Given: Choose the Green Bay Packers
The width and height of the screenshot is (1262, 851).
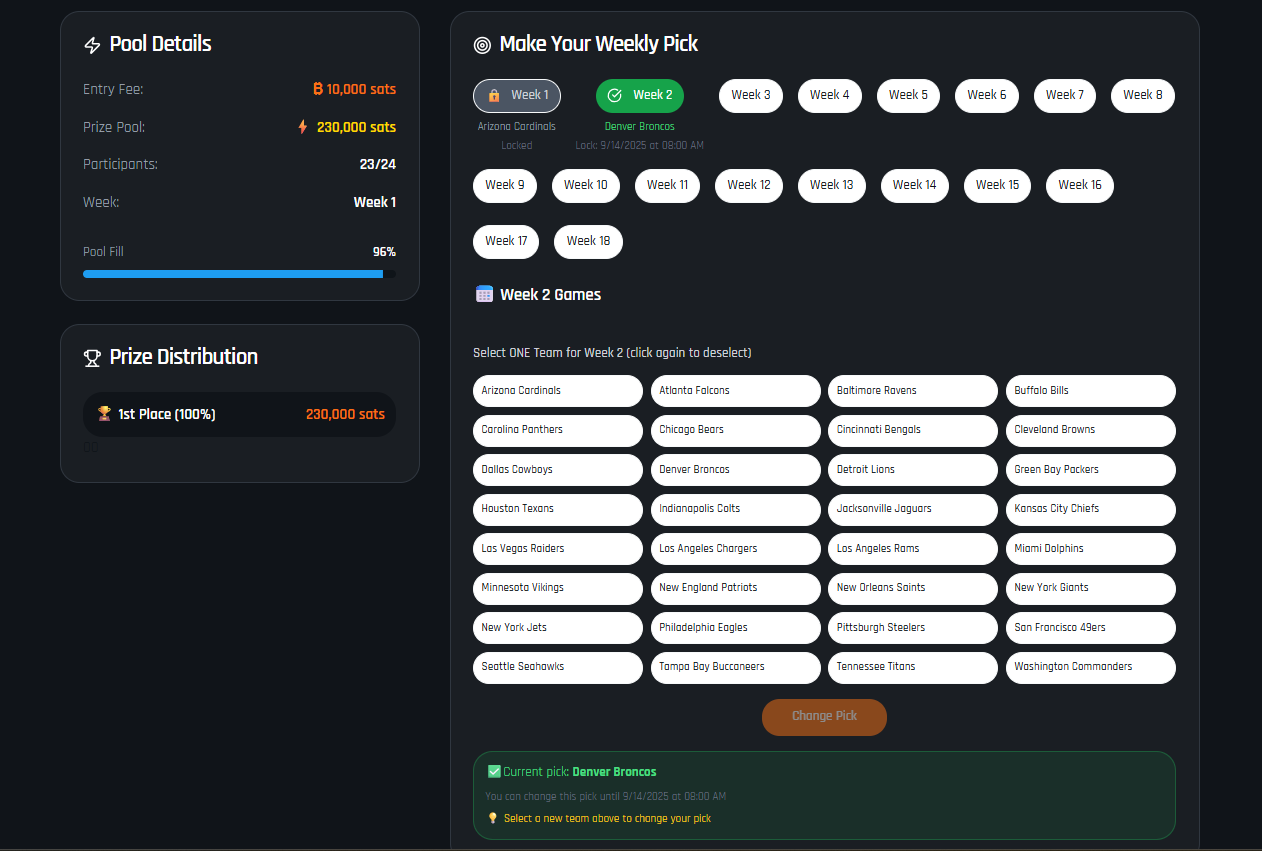Looking at the screenshot, I should pos(1091,470).
